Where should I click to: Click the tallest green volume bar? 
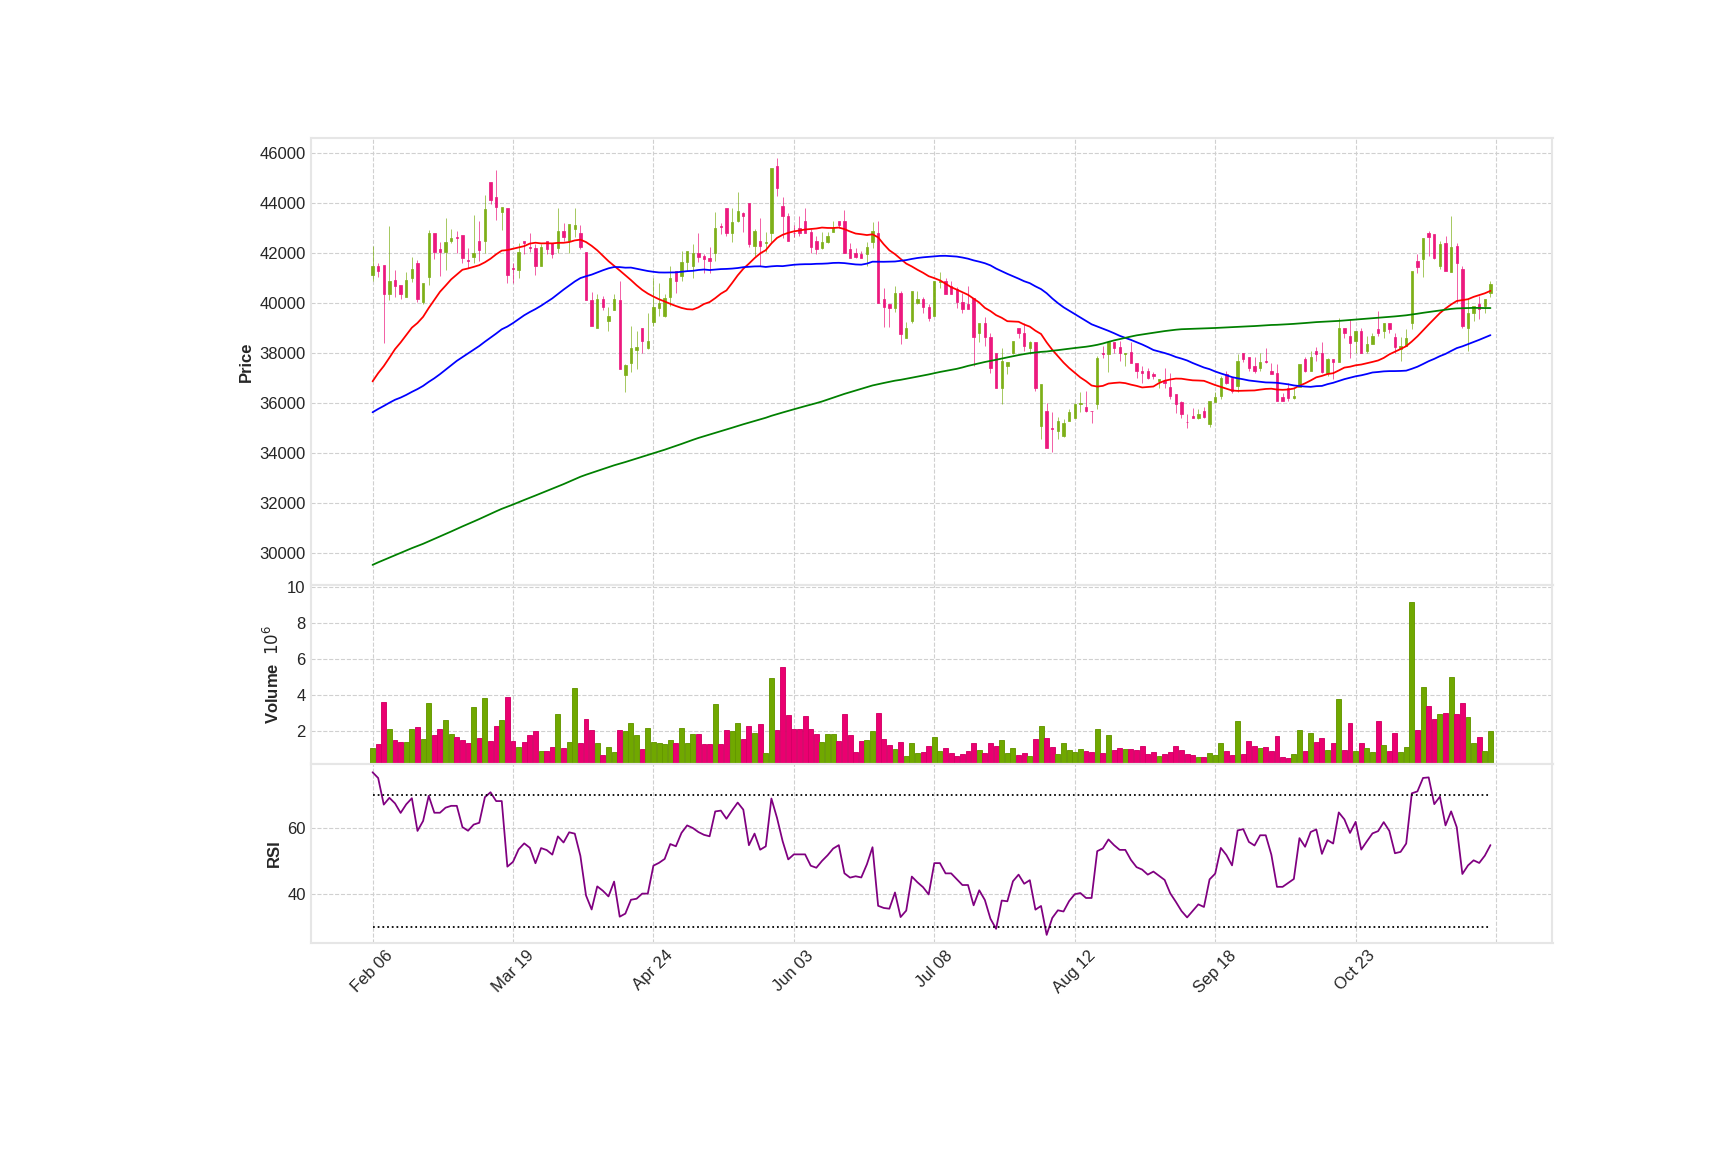[x=1412, y=682]
